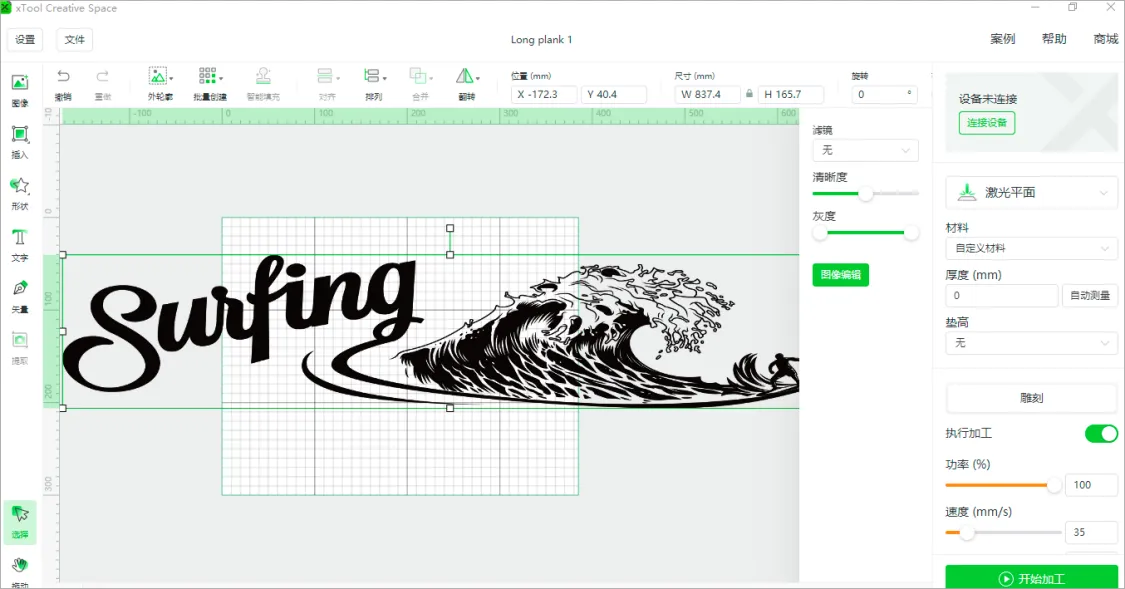Click the 图像编辑 button
Image resolution: width=1125 pixels, height=589 pixels.
coord(840,275)
